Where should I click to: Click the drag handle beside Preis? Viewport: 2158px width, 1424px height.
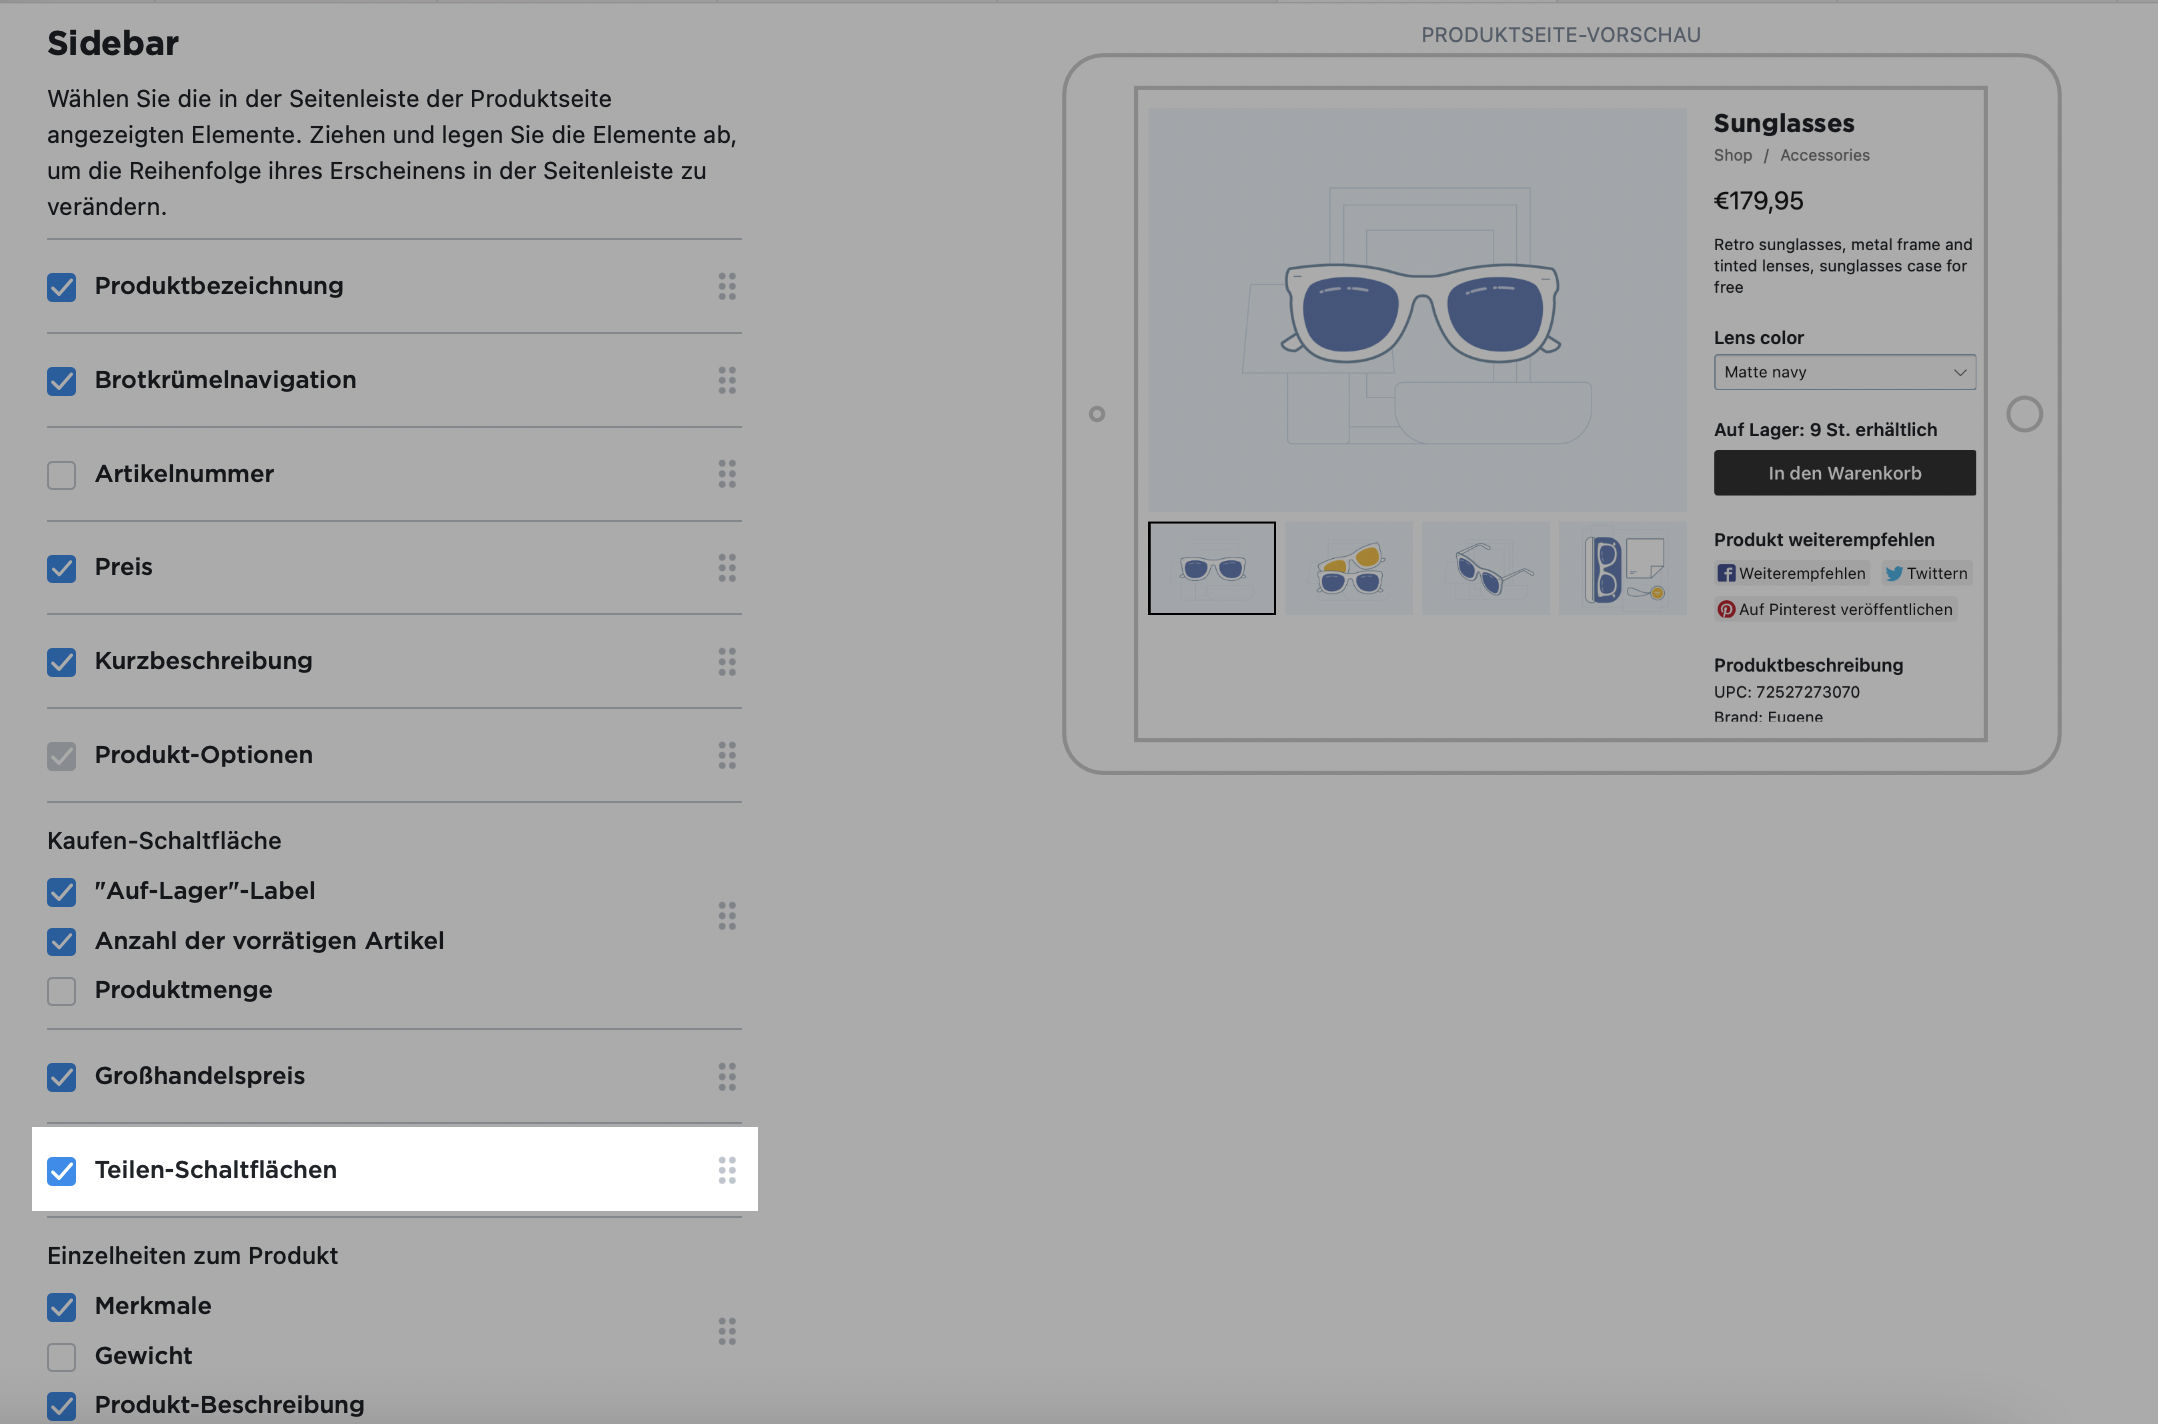point(728,568)
